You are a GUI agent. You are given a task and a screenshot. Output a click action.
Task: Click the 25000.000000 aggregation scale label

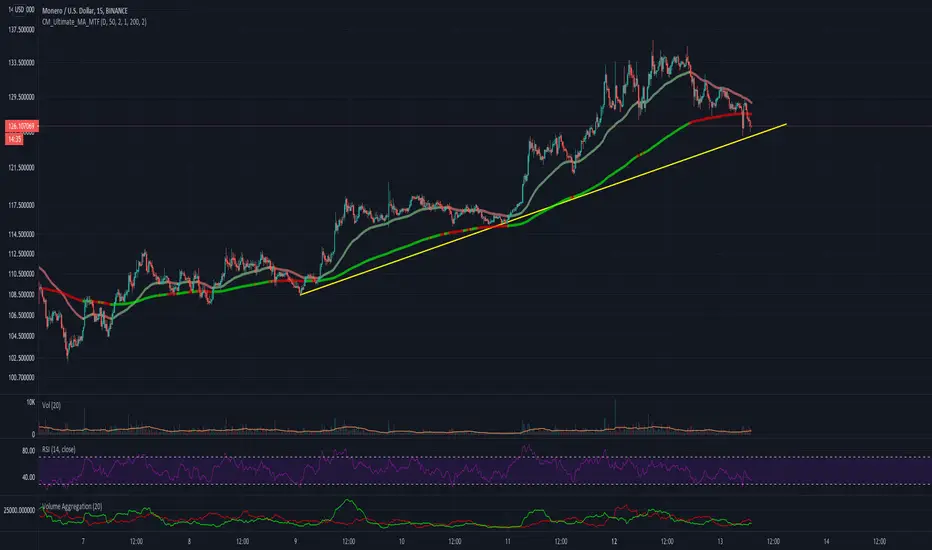20,511
